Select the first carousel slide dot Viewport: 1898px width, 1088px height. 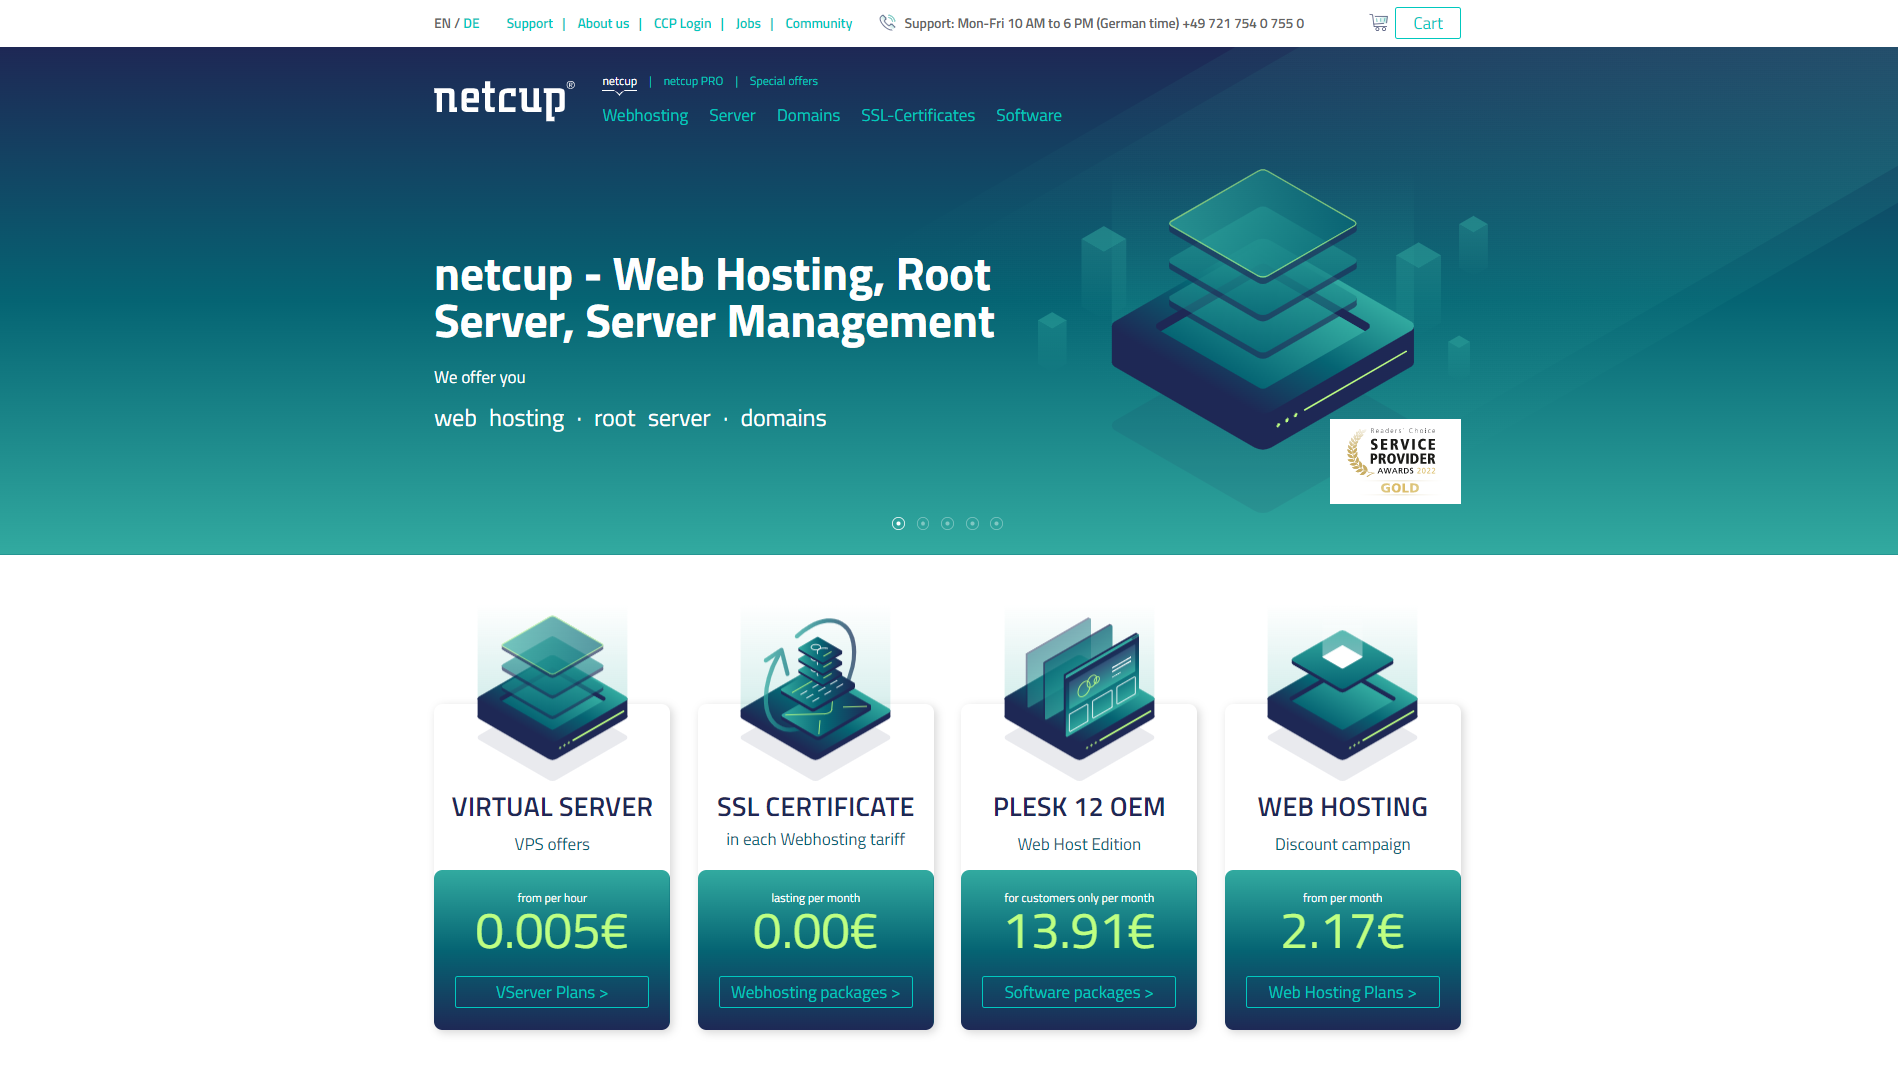(x=898, y=523)
